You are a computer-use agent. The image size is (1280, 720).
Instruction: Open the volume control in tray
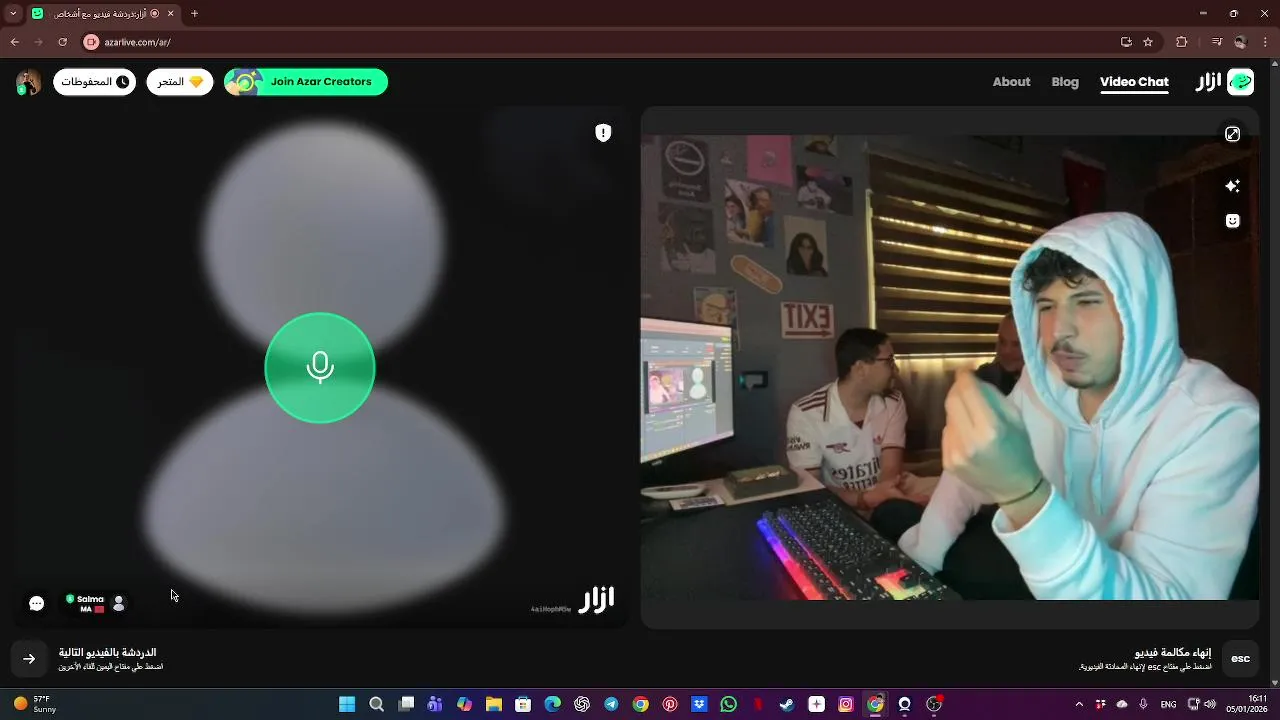1209,704
